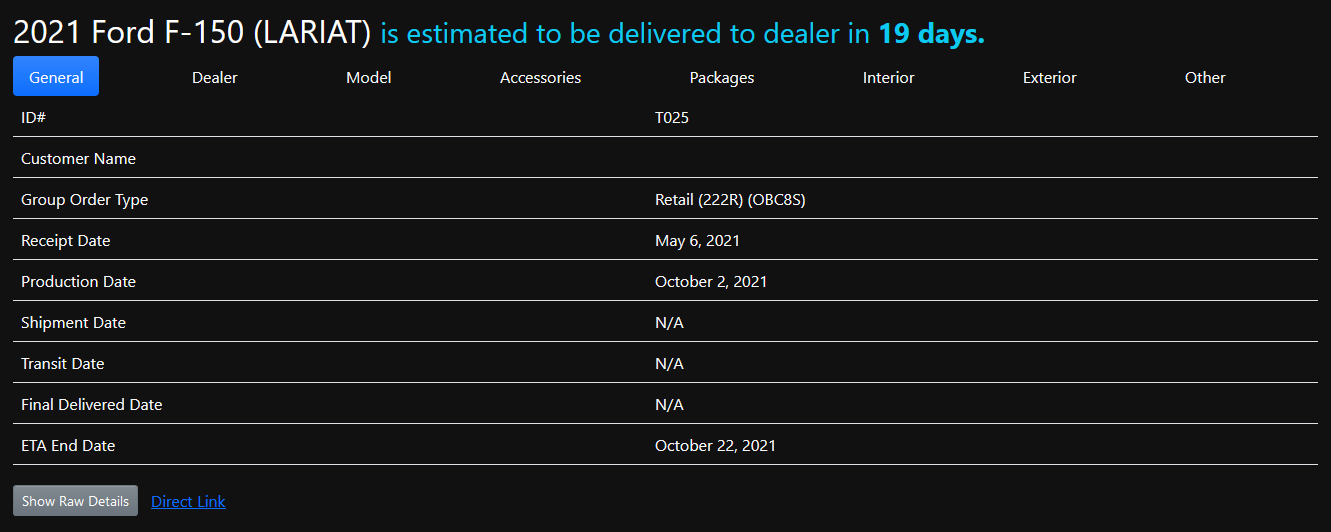This screenshot has width=1331, height=532.
Task: Open the General tab
Action: click(x=56, y=77)
